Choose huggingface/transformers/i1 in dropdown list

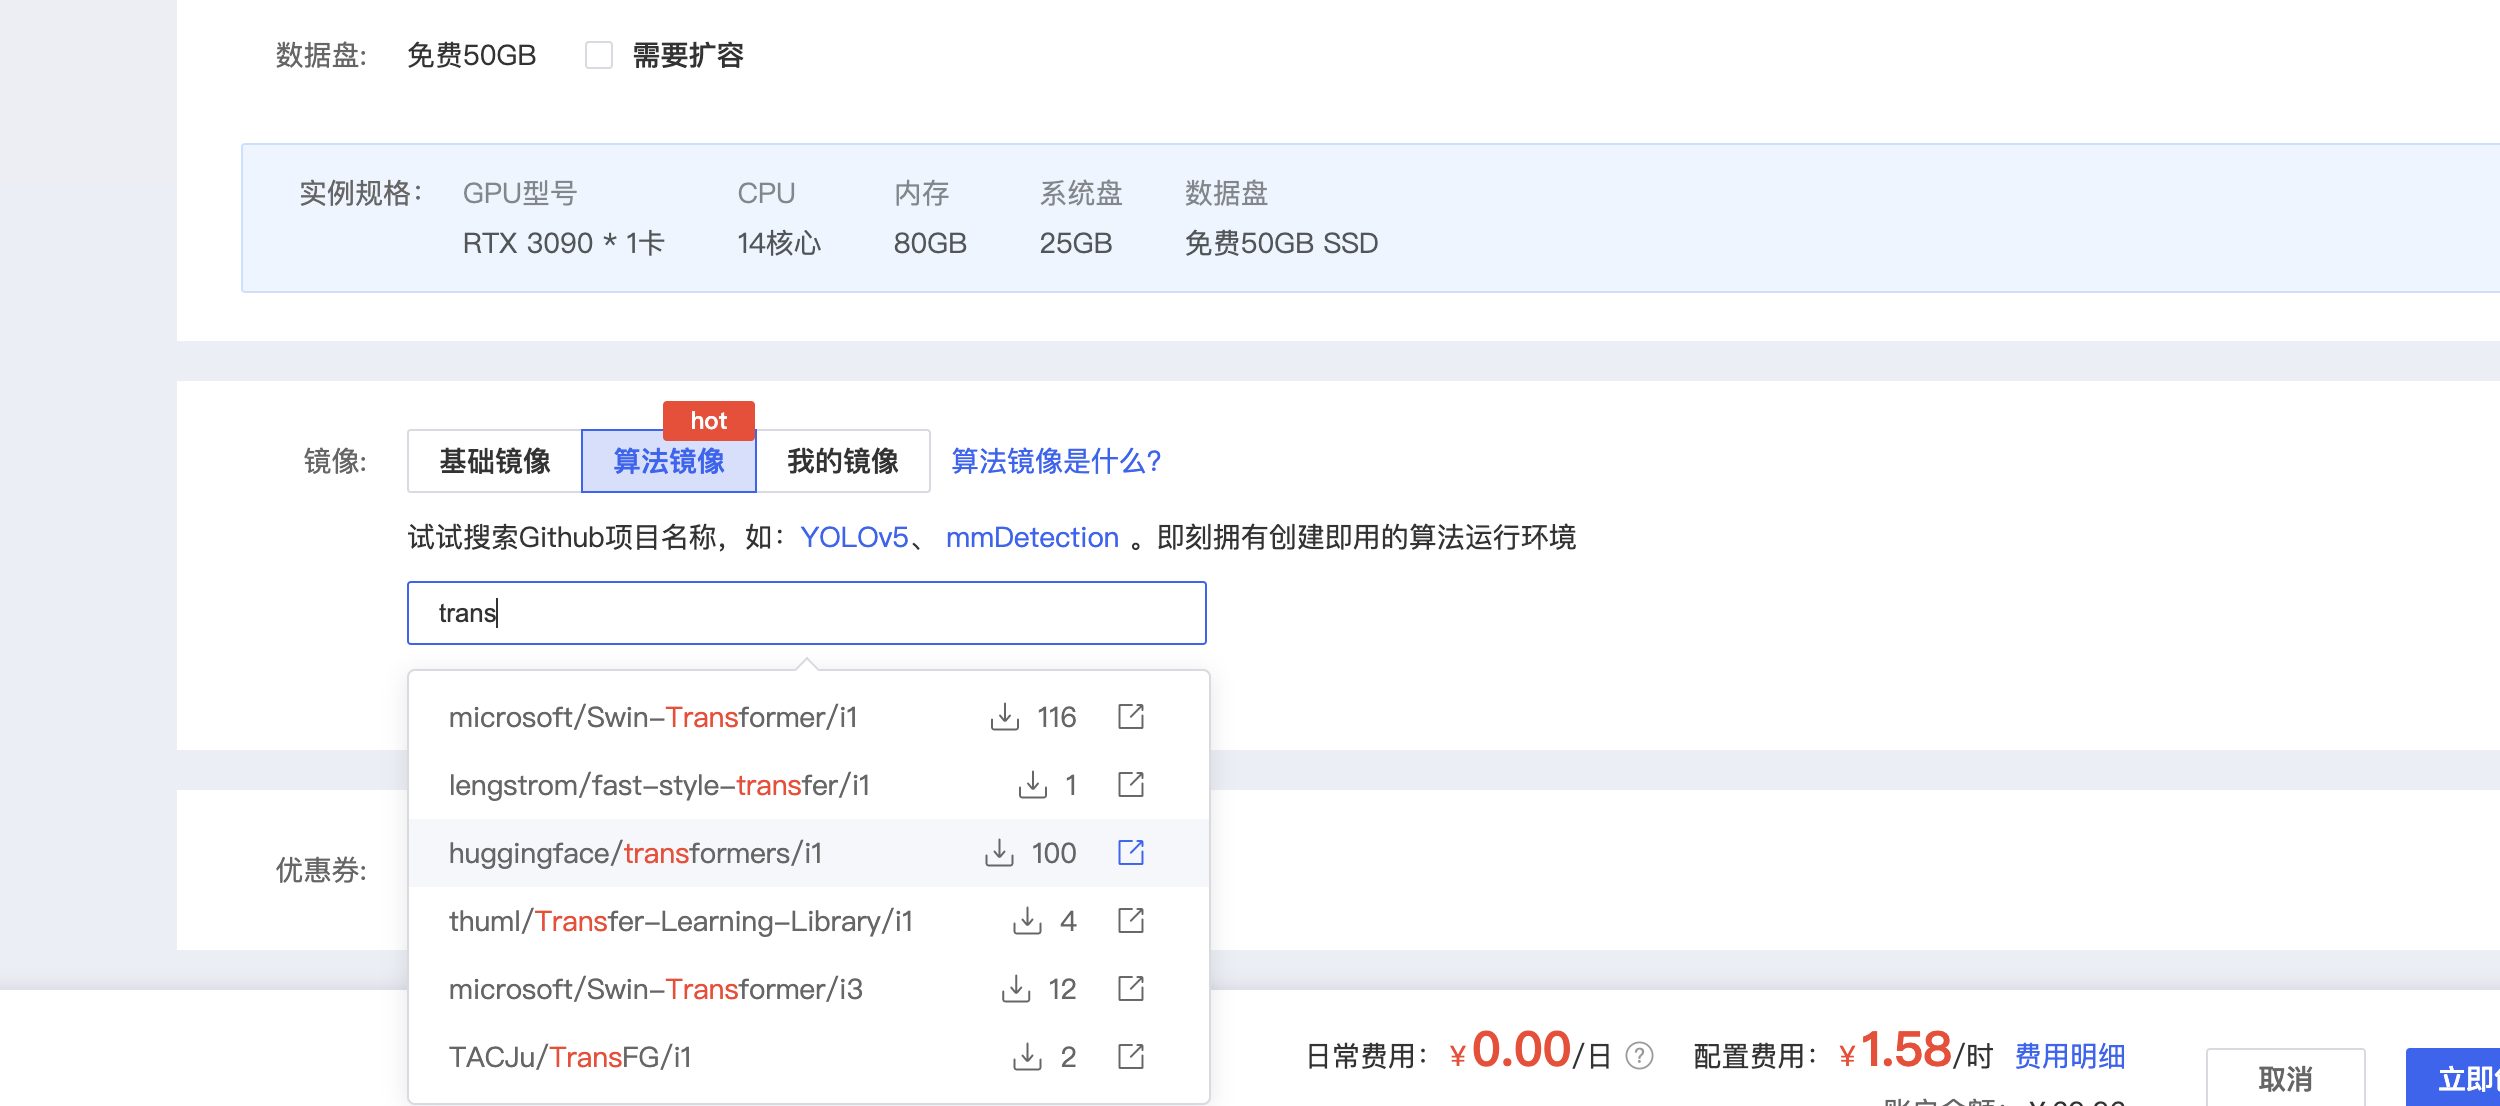(635, 853)
